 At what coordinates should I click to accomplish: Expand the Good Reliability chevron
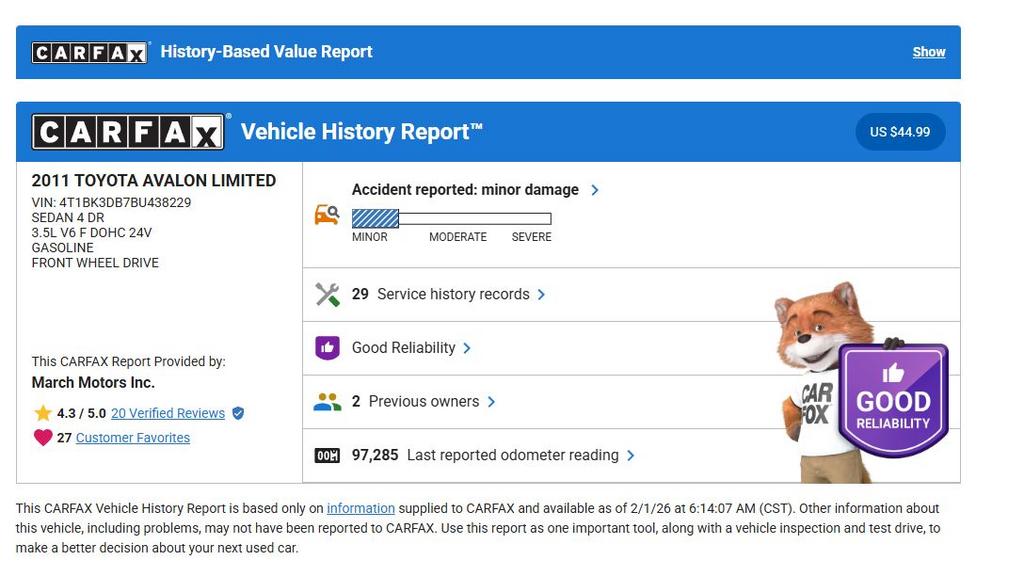[x=467, y=348]
